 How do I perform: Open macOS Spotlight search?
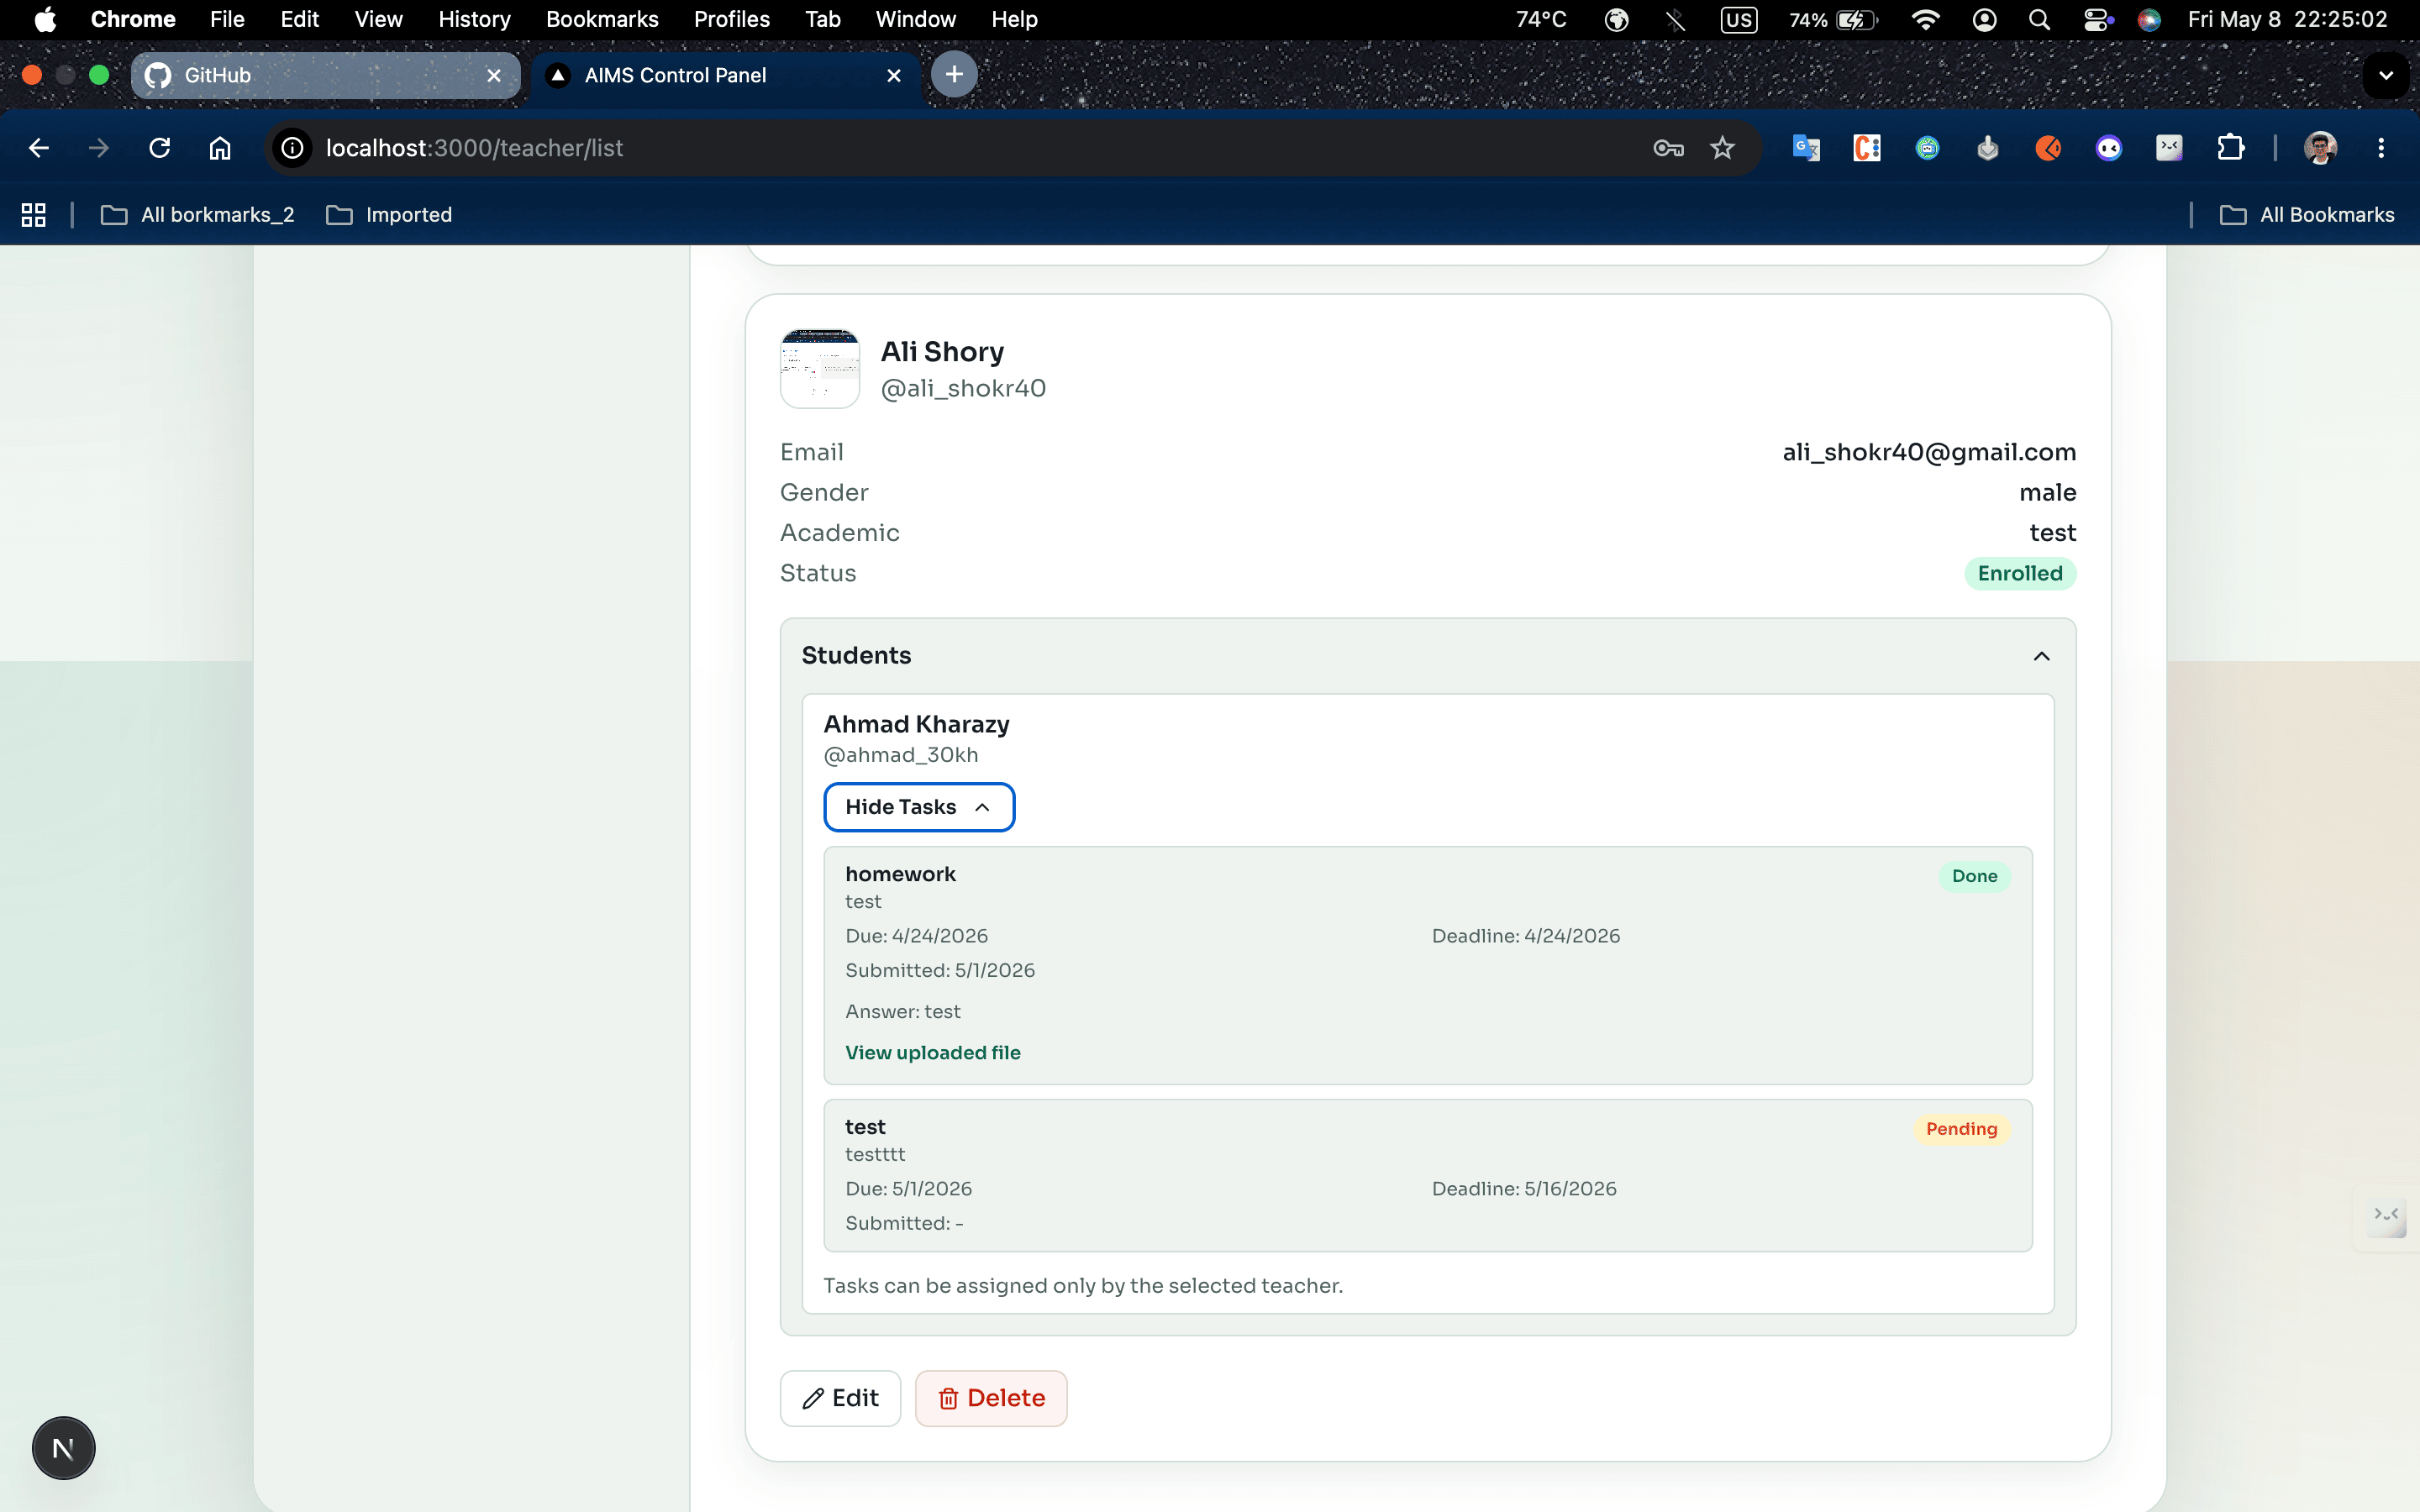2040,20
